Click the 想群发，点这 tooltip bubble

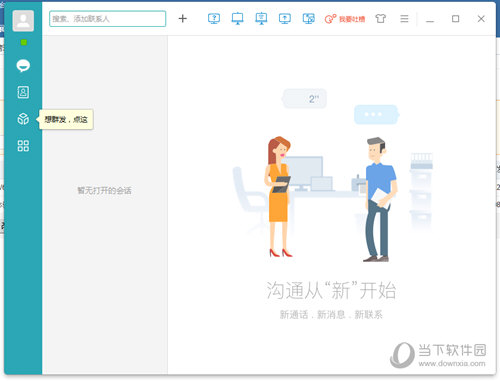tap(66, 119)
